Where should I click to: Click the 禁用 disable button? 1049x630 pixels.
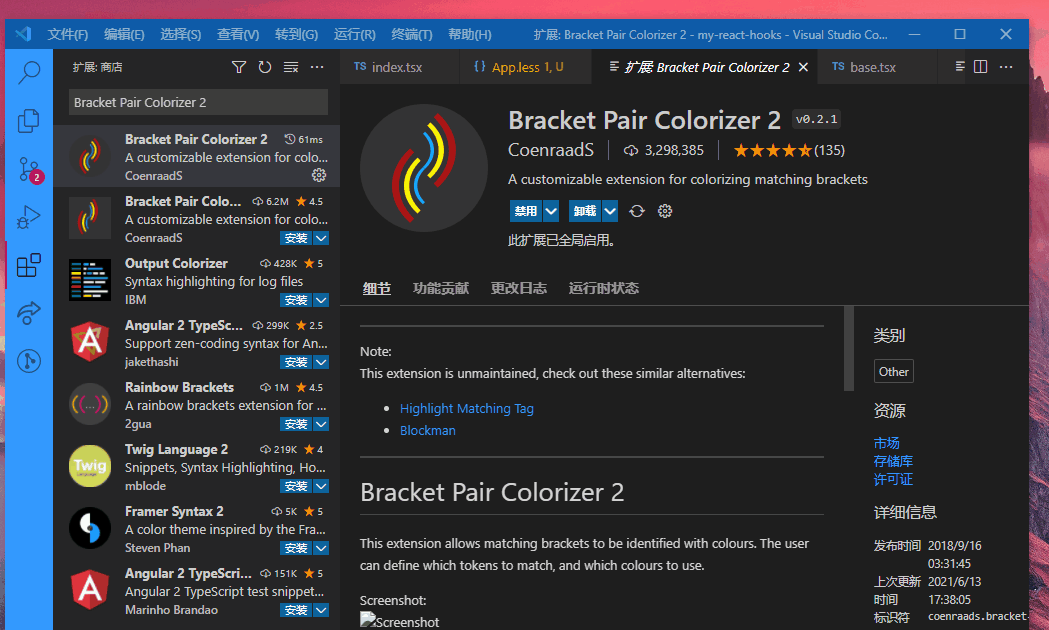(x=526, y=211)
